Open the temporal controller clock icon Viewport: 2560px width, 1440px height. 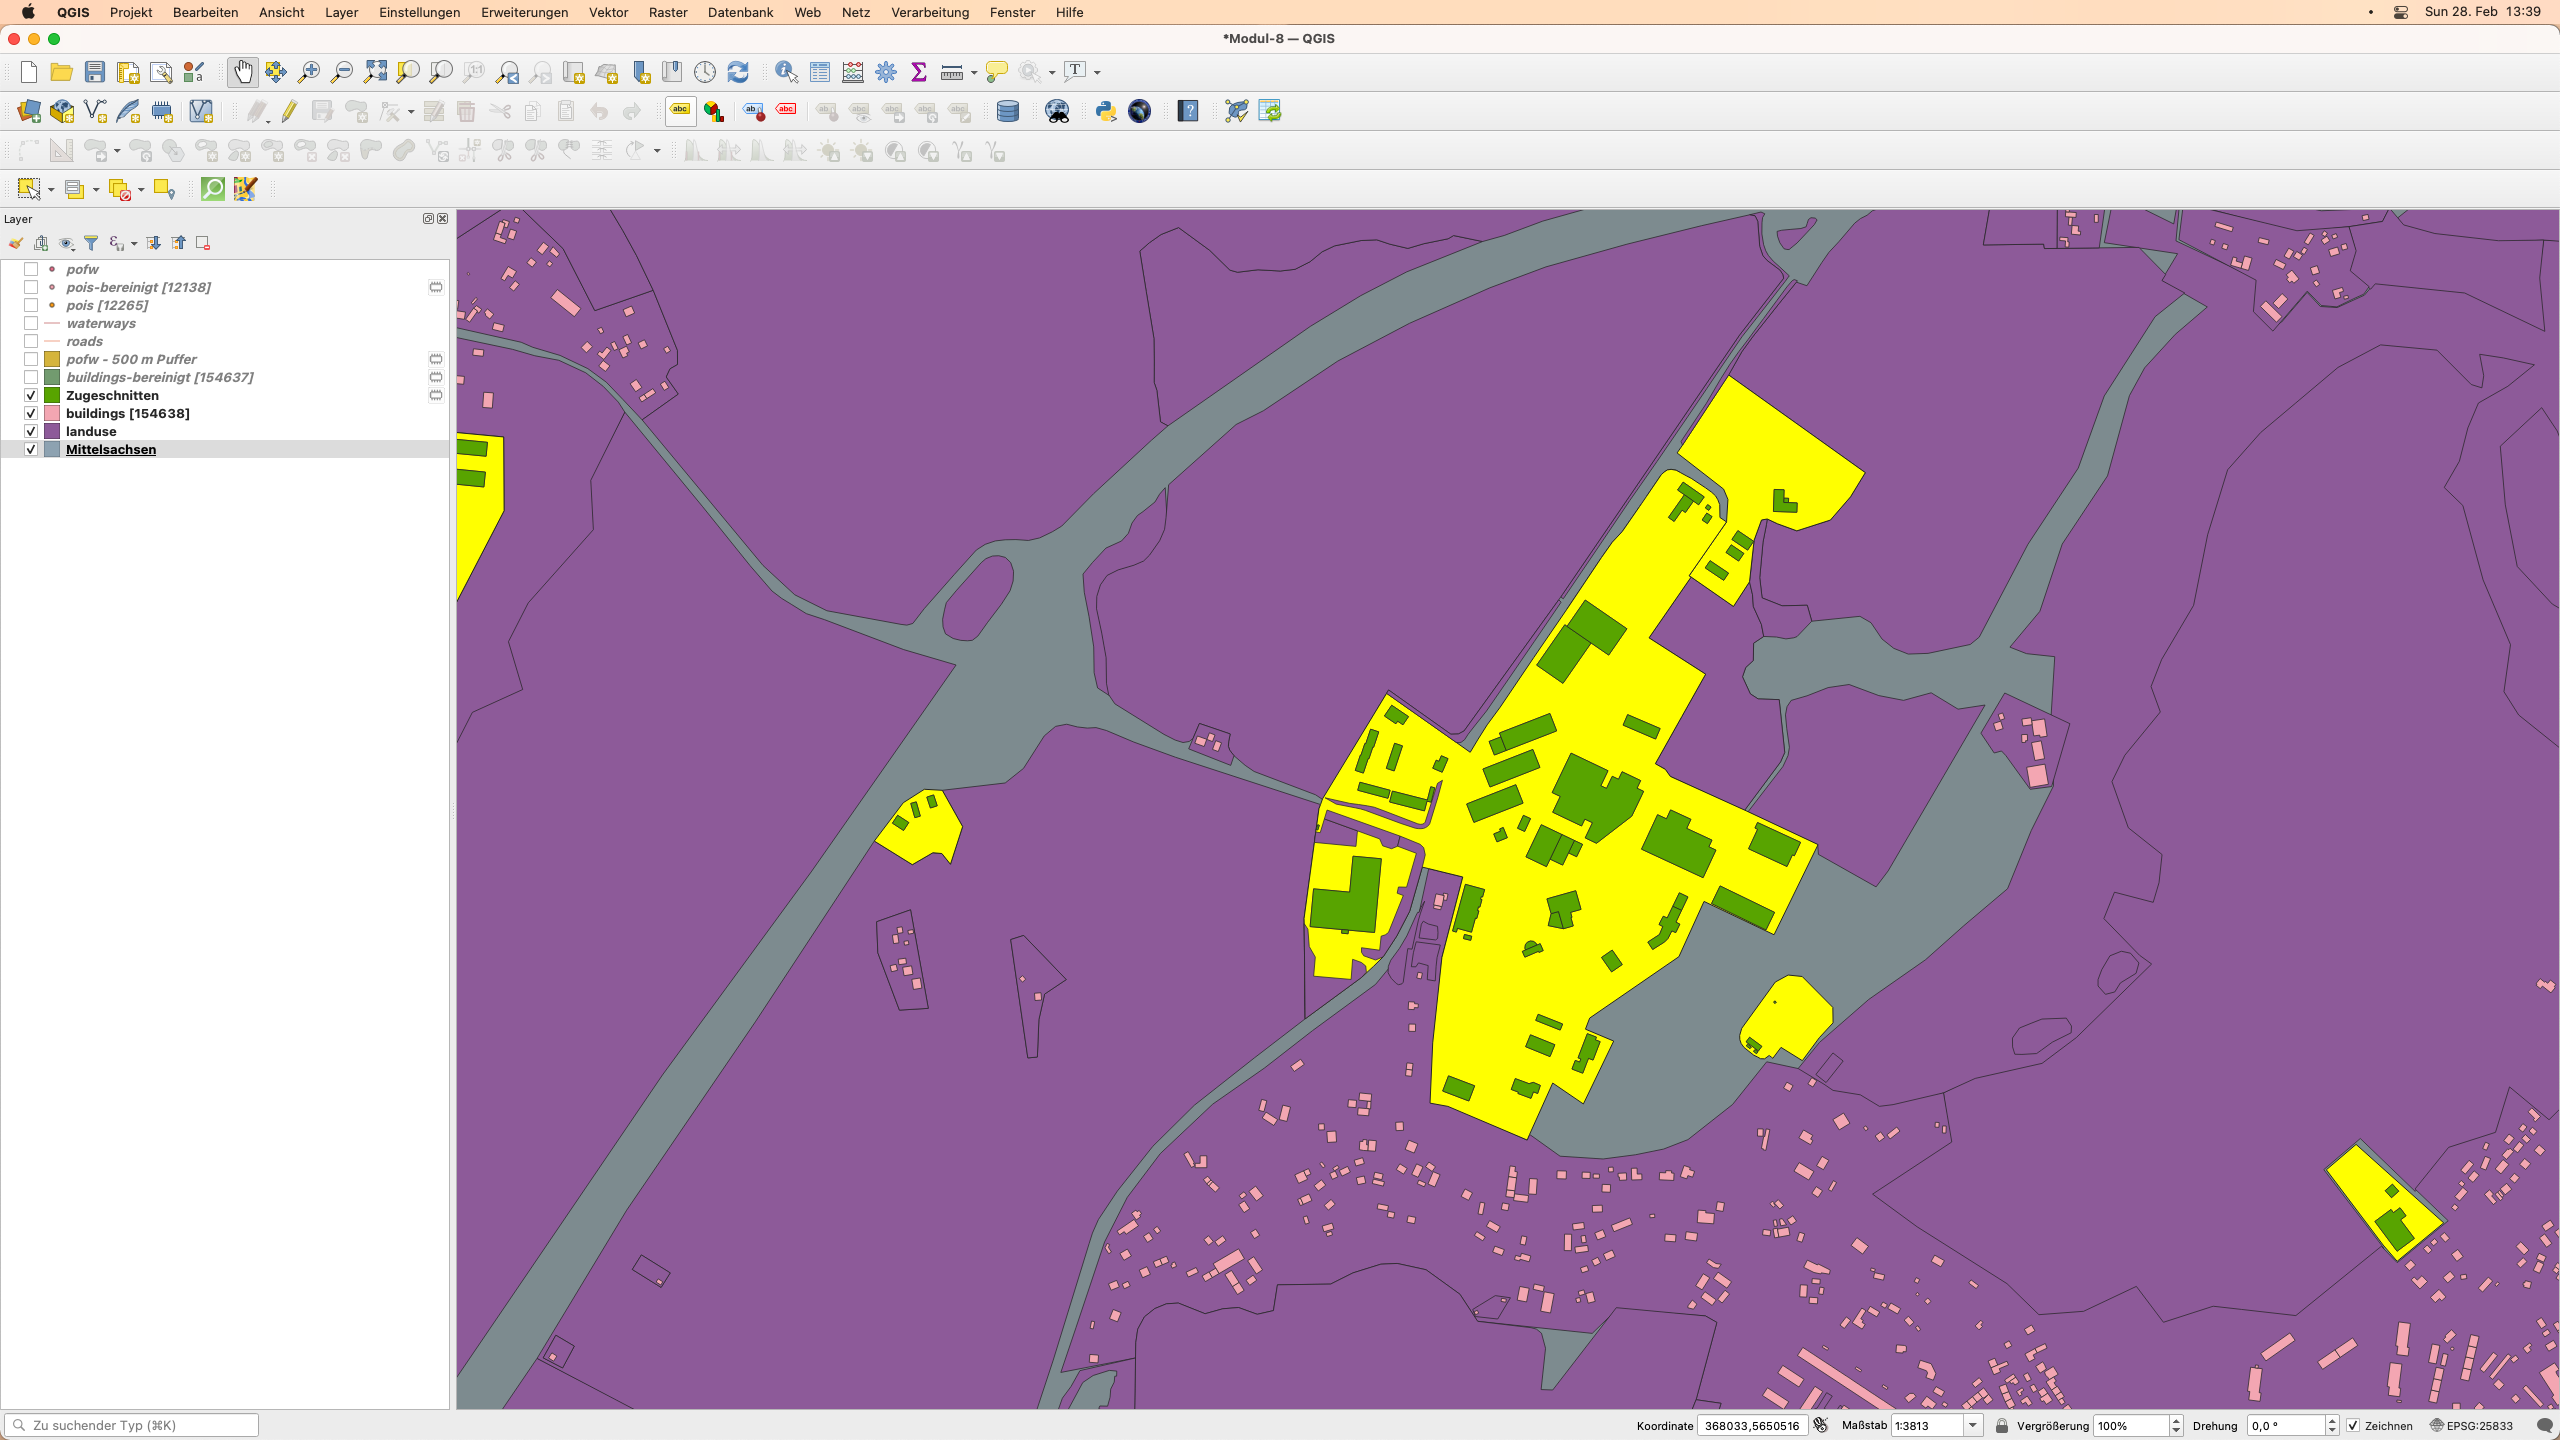[x=705, y=72]
